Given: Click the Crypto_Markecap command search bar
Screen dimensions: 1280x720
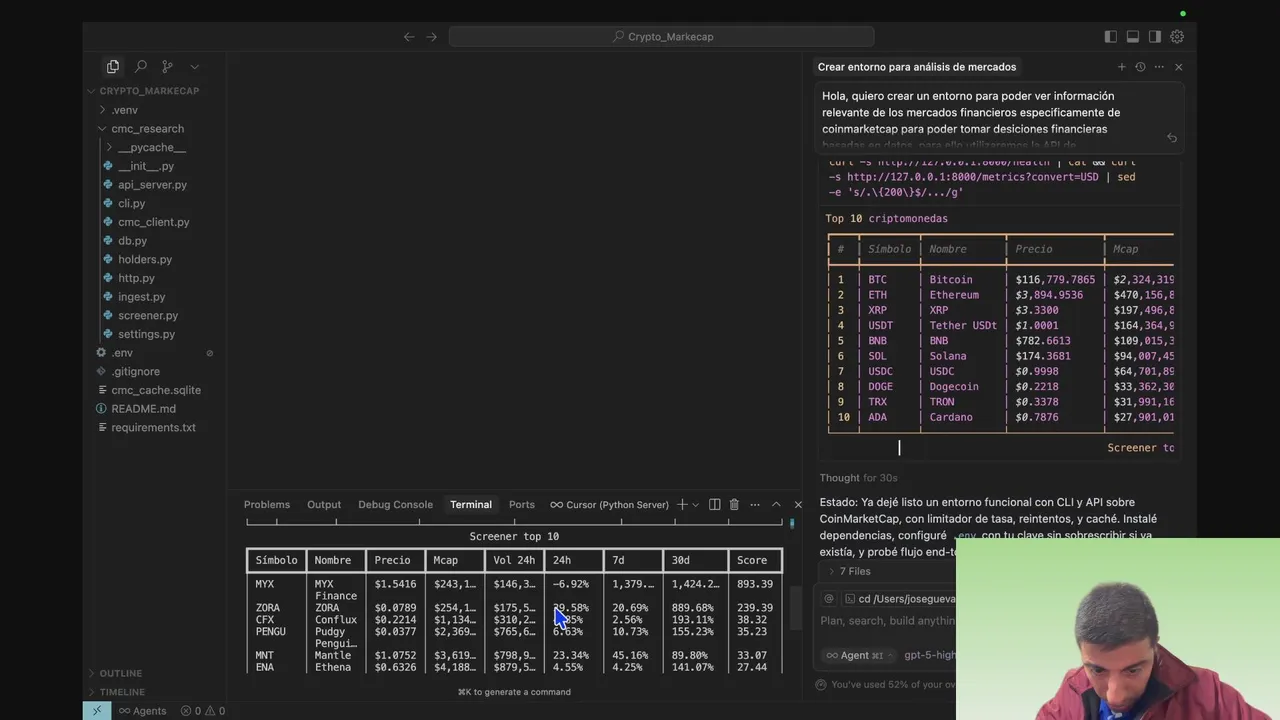Looking at the screenshot, I should [661, 36].
